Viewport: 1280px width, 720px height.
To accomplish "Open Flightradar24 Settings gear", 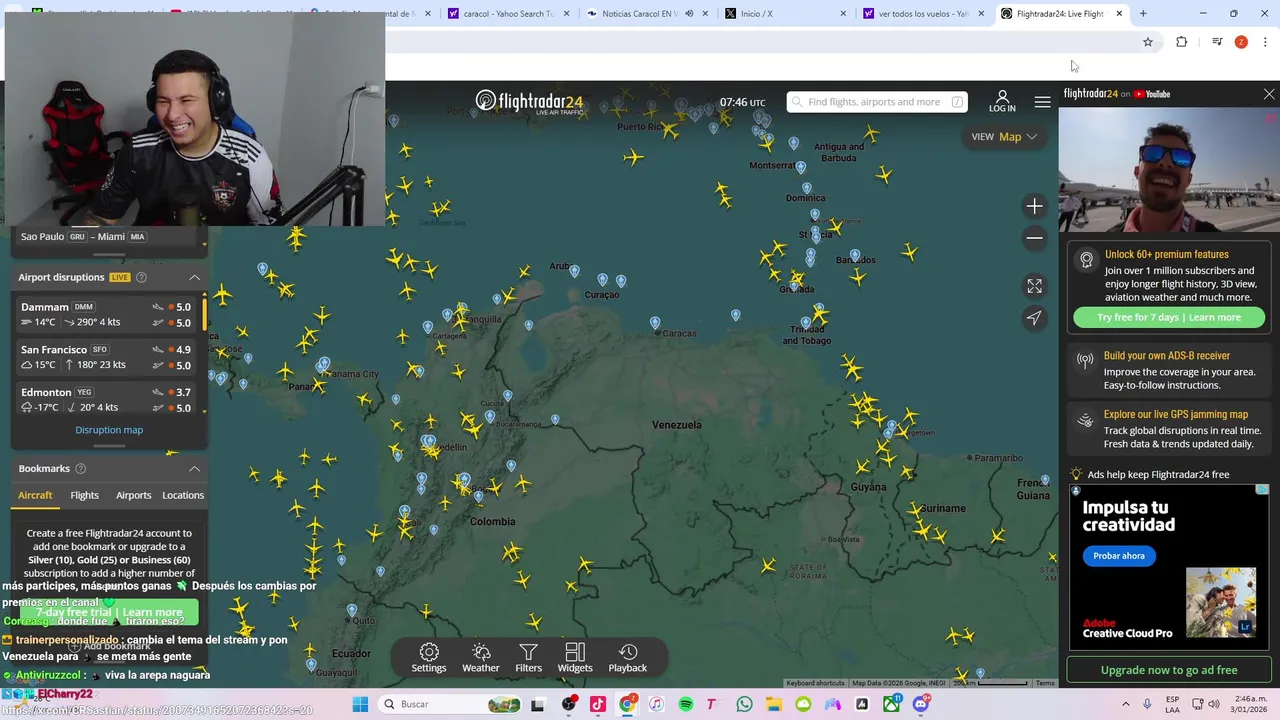I will [428, 658].
